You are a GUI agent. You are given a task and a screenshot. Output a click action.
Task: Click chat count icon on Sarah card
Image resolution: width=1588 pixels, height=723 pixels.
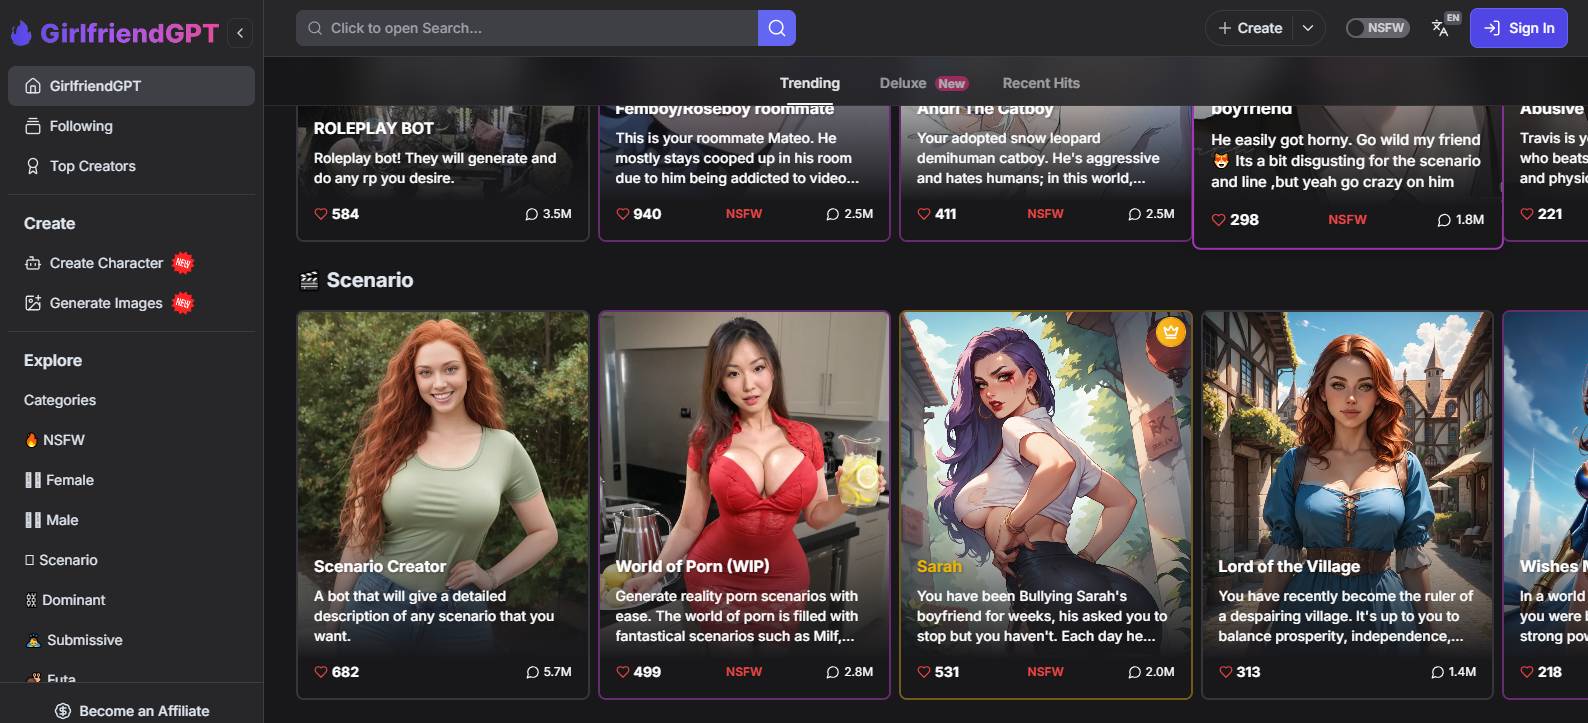pyautogui.click(x=1135, y=672)
